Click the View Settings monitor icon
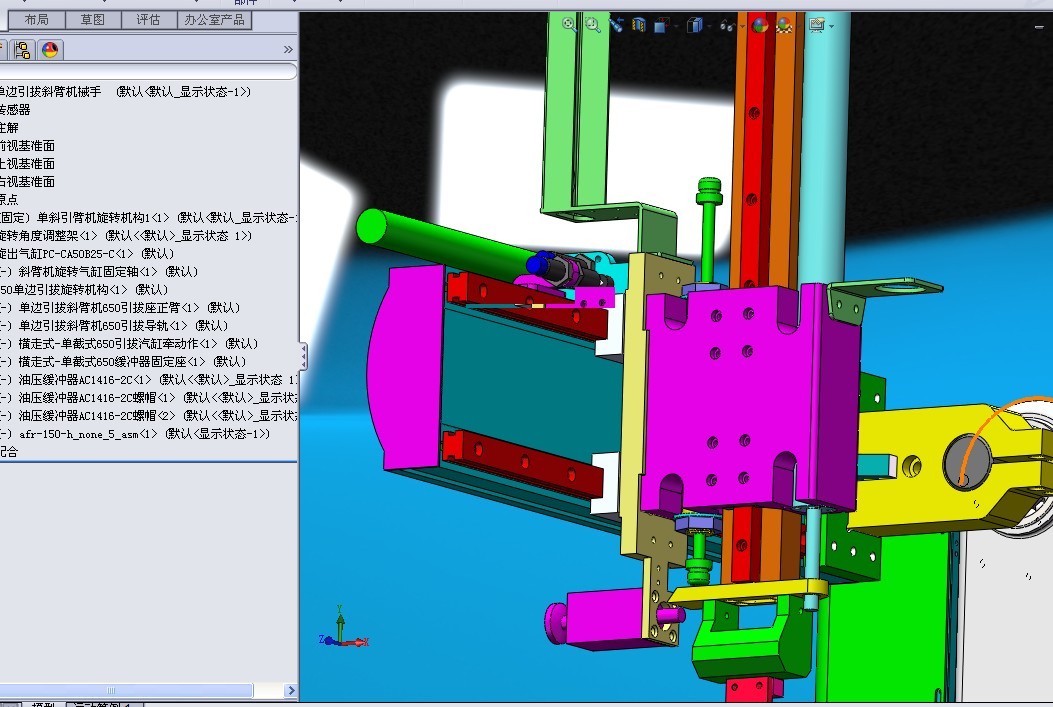This screenshot has height=707, width=1053. tap(817, 26)
